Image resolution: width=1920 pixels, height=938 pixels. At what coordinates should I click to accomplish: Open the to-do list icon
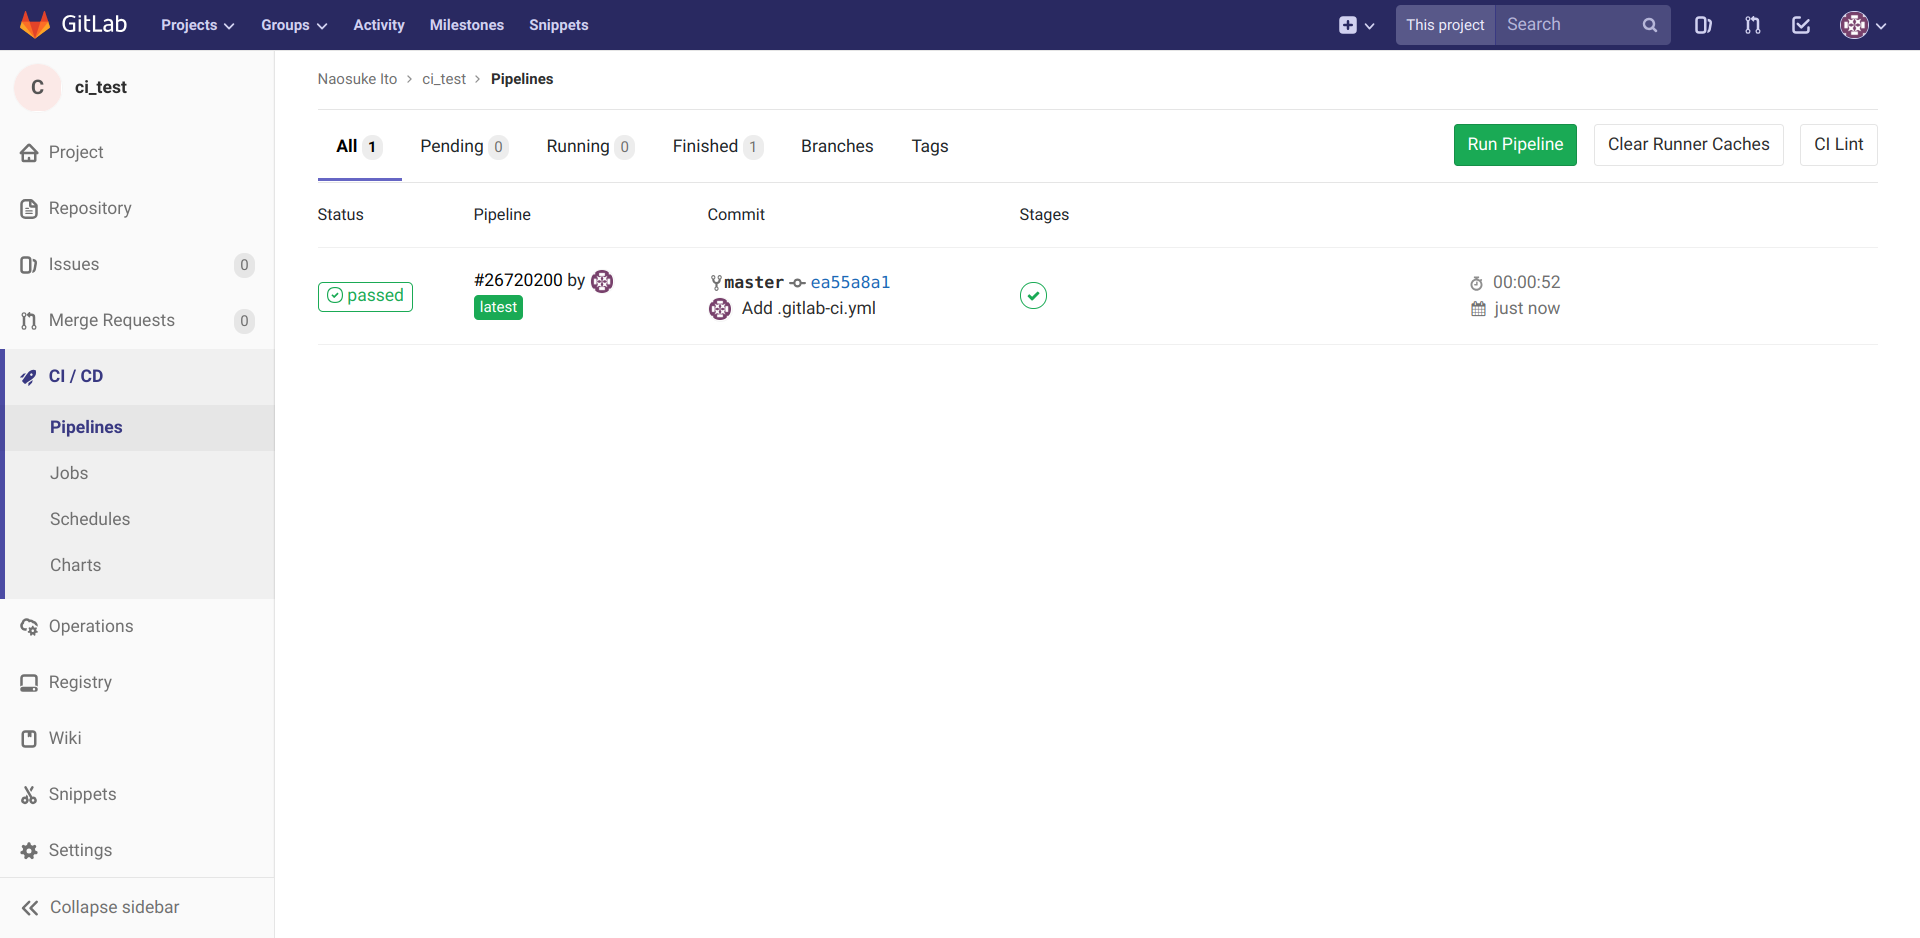pyautogui.click(x=1801, y=25)
